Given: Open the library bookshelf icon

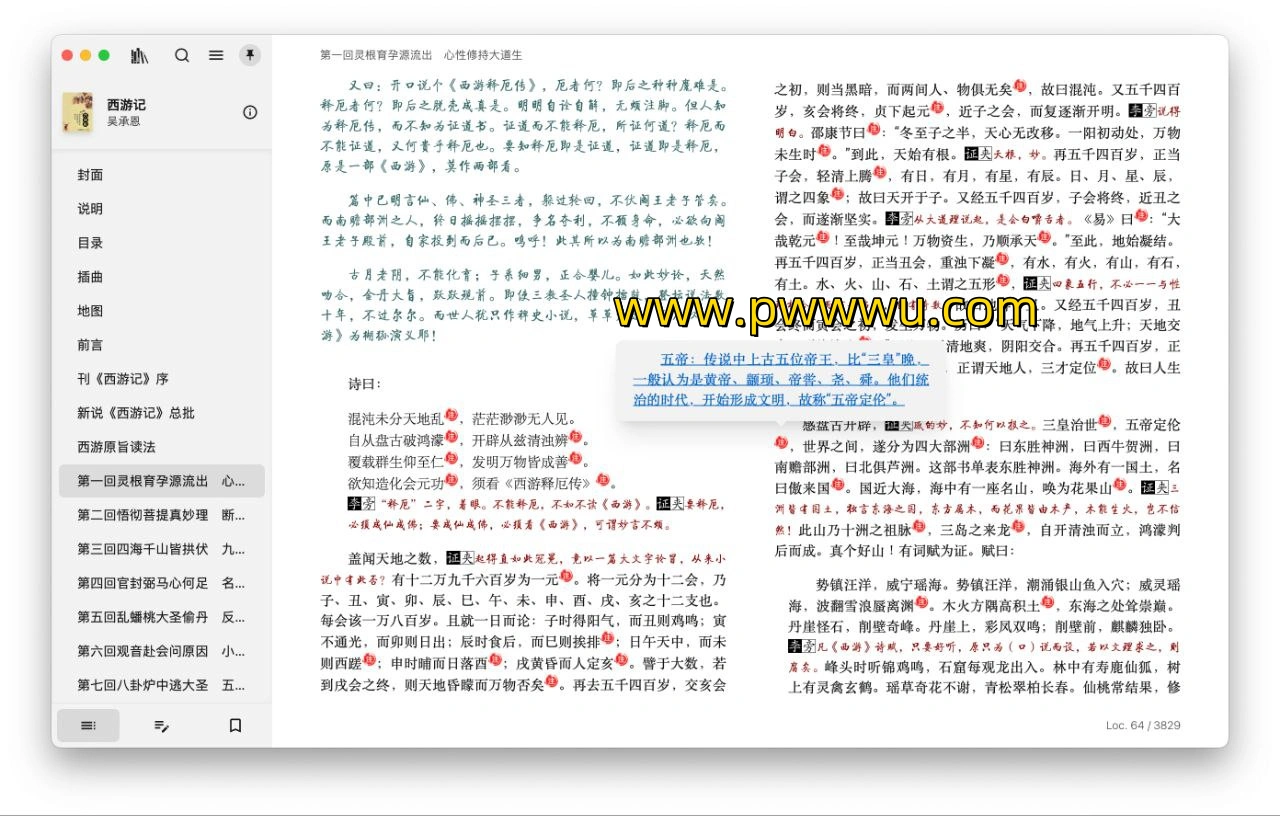Looking at the screenshot, I should point(140,56).
